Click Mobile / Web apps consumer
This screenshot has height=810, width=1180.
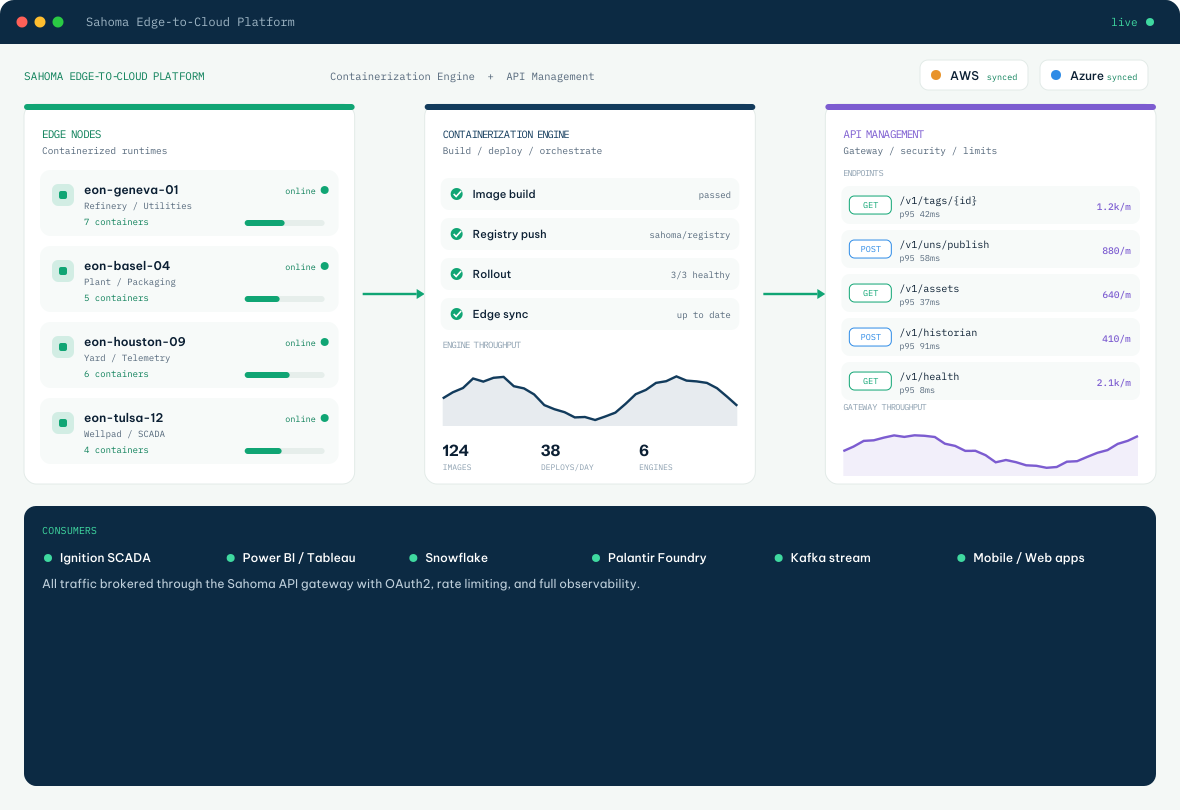[1029, 558]
